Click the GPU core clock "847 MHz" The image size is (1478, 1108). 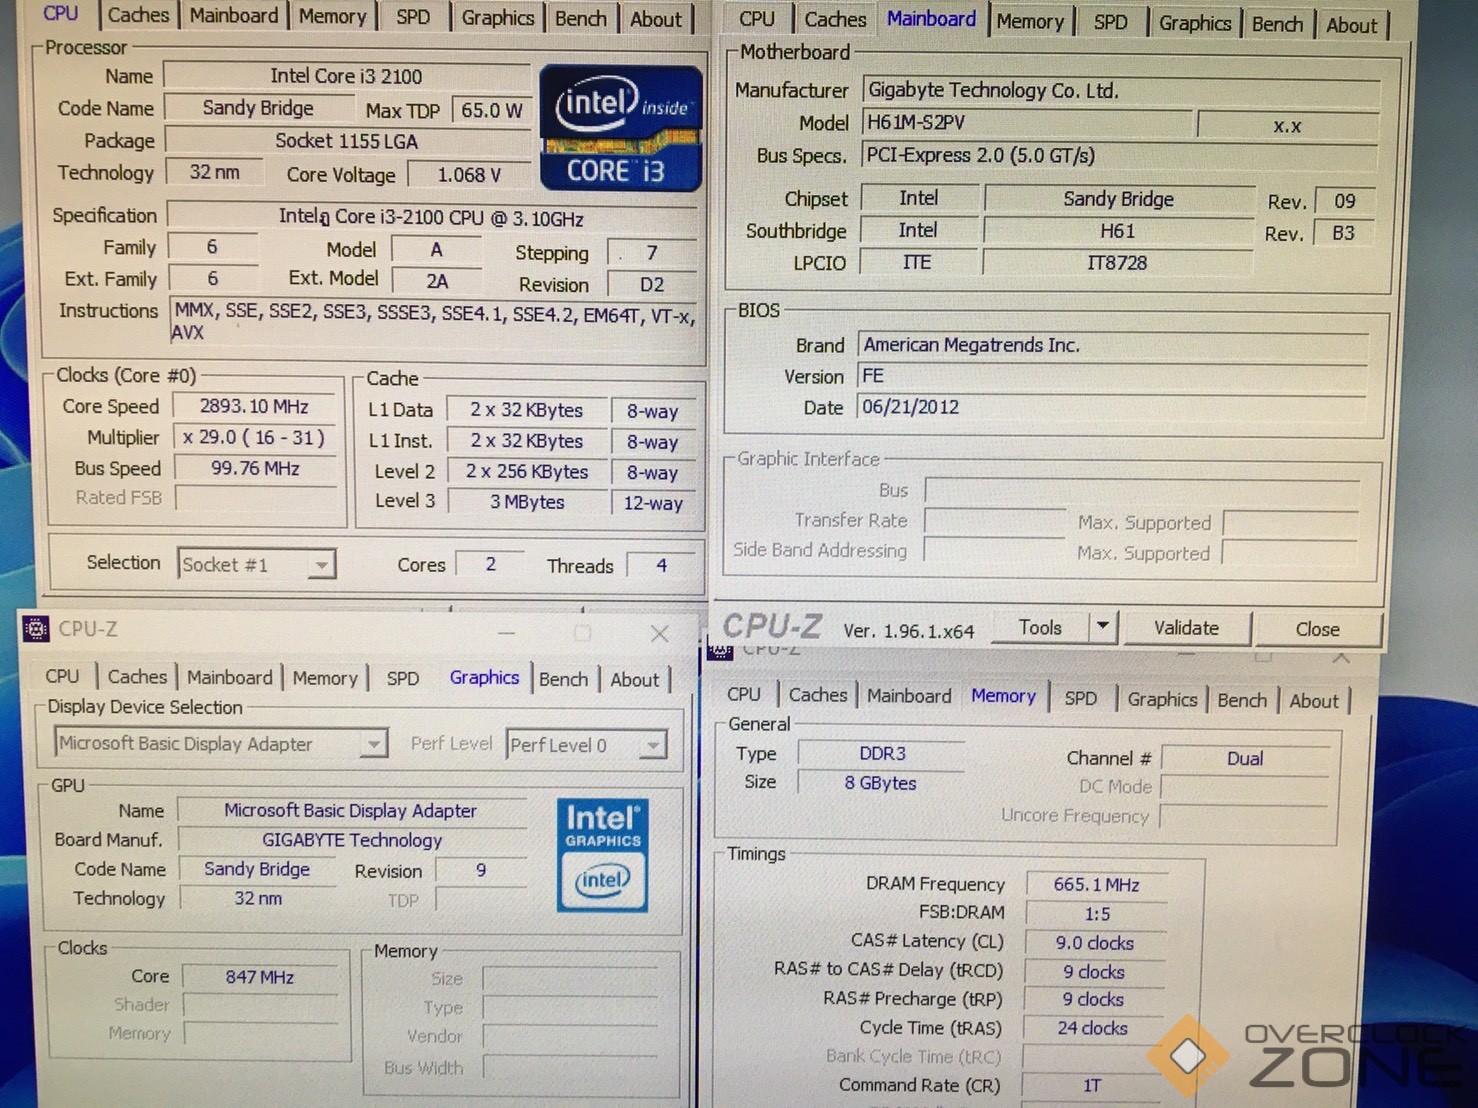click(x=260, y=977)
